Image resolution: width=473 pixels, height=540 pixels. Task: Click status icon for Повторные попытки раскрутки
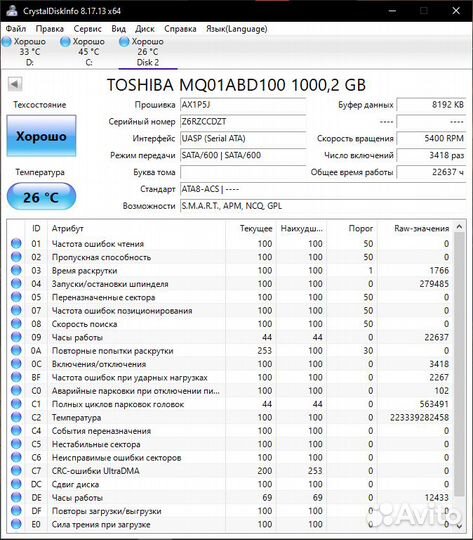click(x=16, y=351)
